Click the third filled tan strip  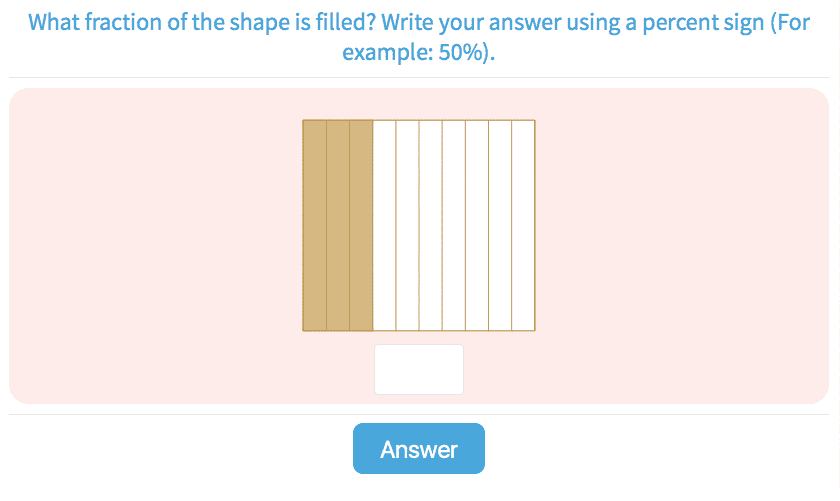point(361,225)
